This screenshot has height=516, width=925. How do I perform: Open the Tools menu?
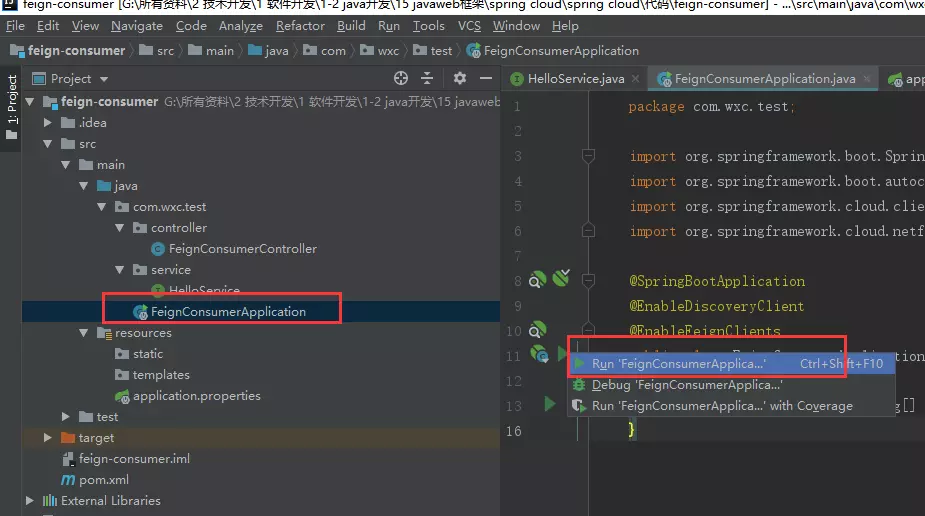[428, 26]
